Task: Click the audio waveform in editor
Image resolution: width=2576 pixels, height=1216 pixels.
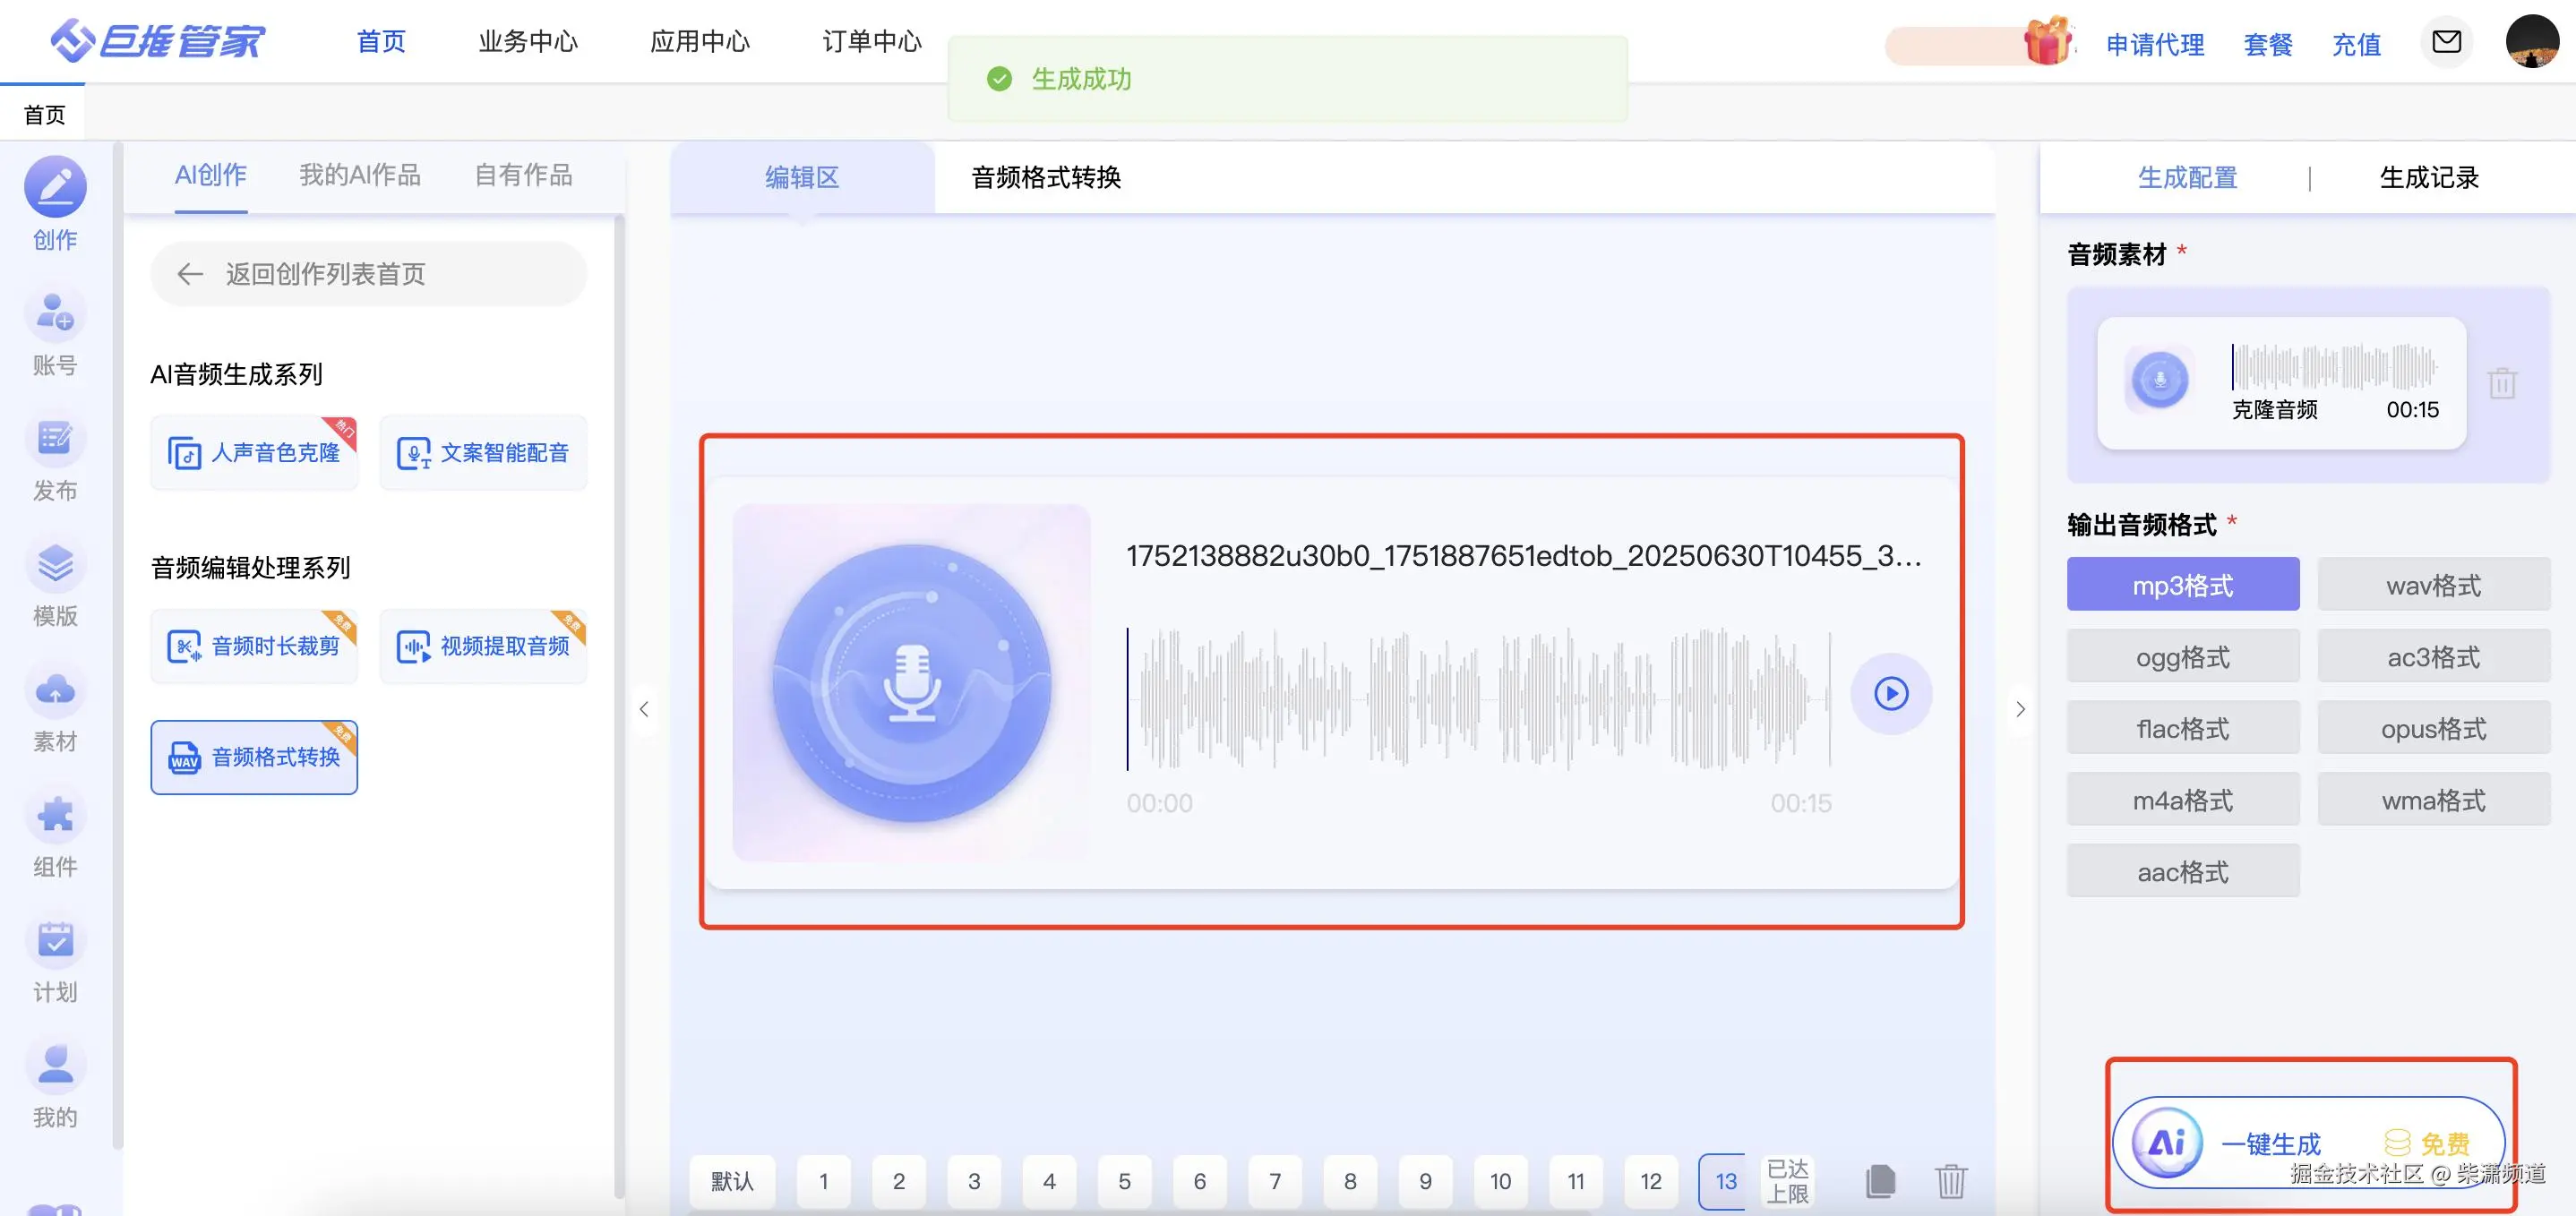Action: pyautogui.click(x=1478, y=698)
